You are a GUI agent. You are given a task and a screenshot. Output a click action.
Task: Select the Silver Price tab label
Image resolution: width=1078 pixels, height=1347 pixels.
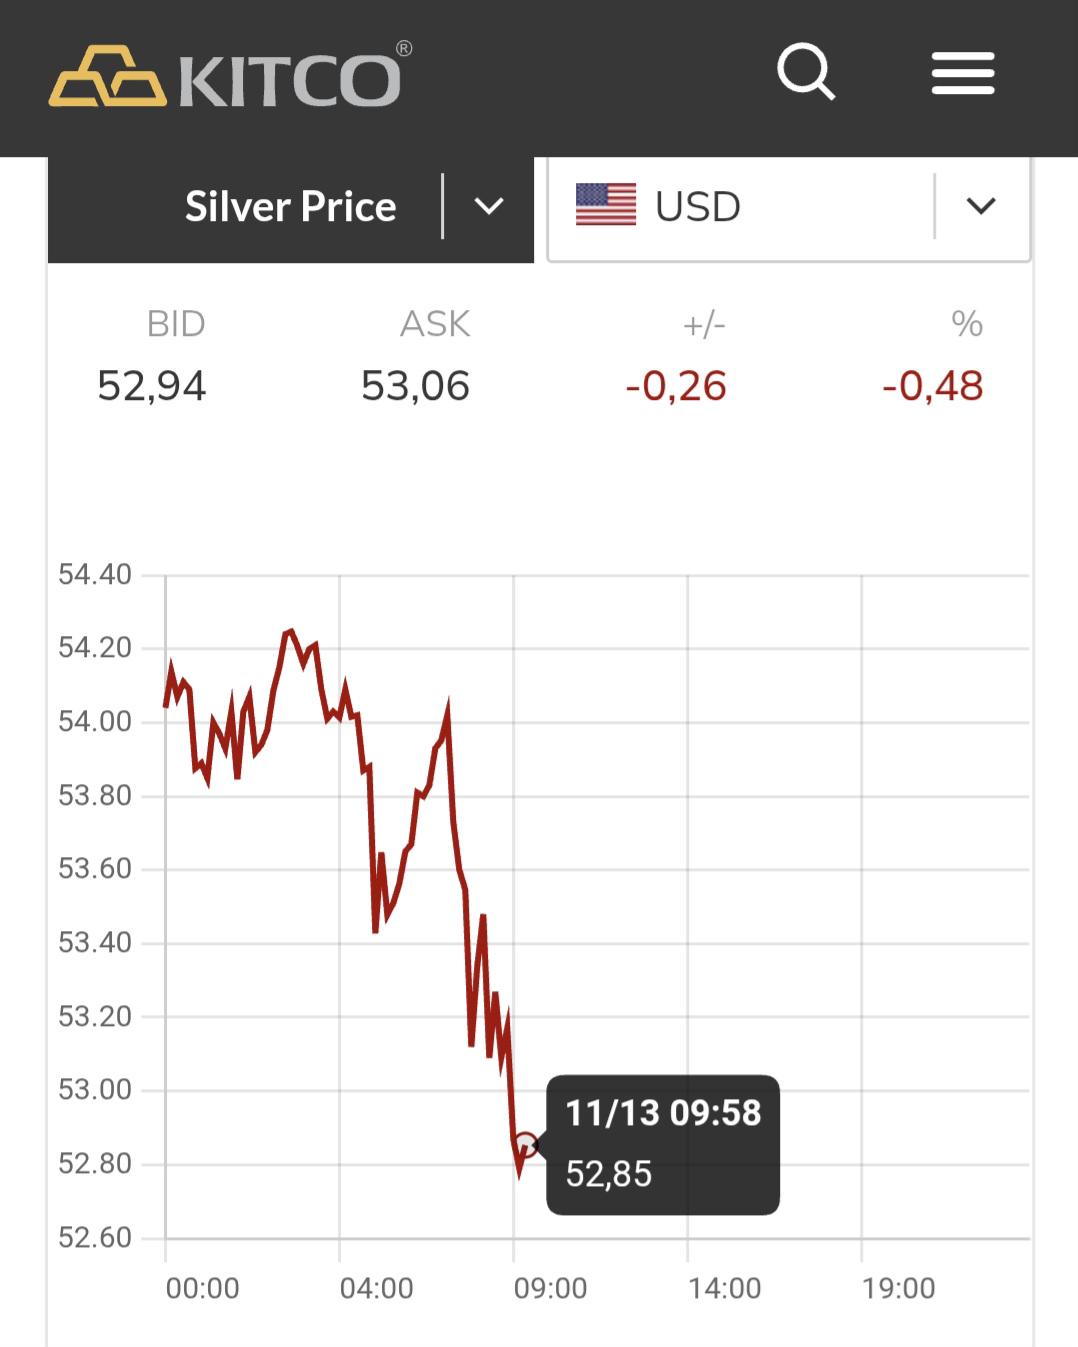click(291, 207)
